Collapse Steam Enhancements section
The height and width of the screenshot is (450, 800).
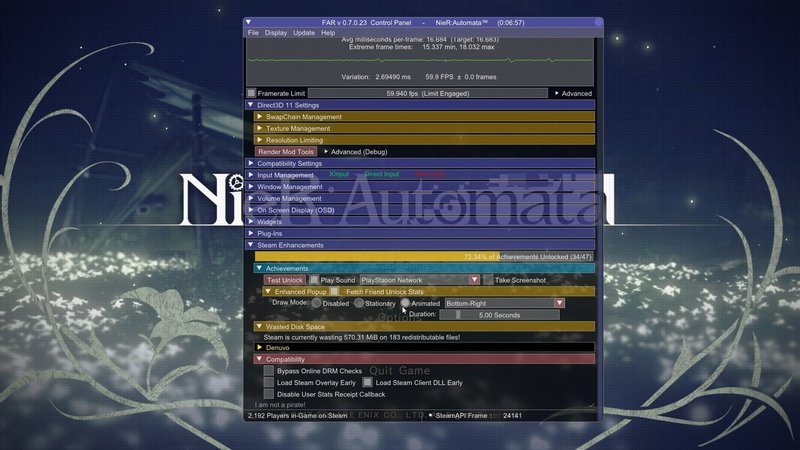421,245
